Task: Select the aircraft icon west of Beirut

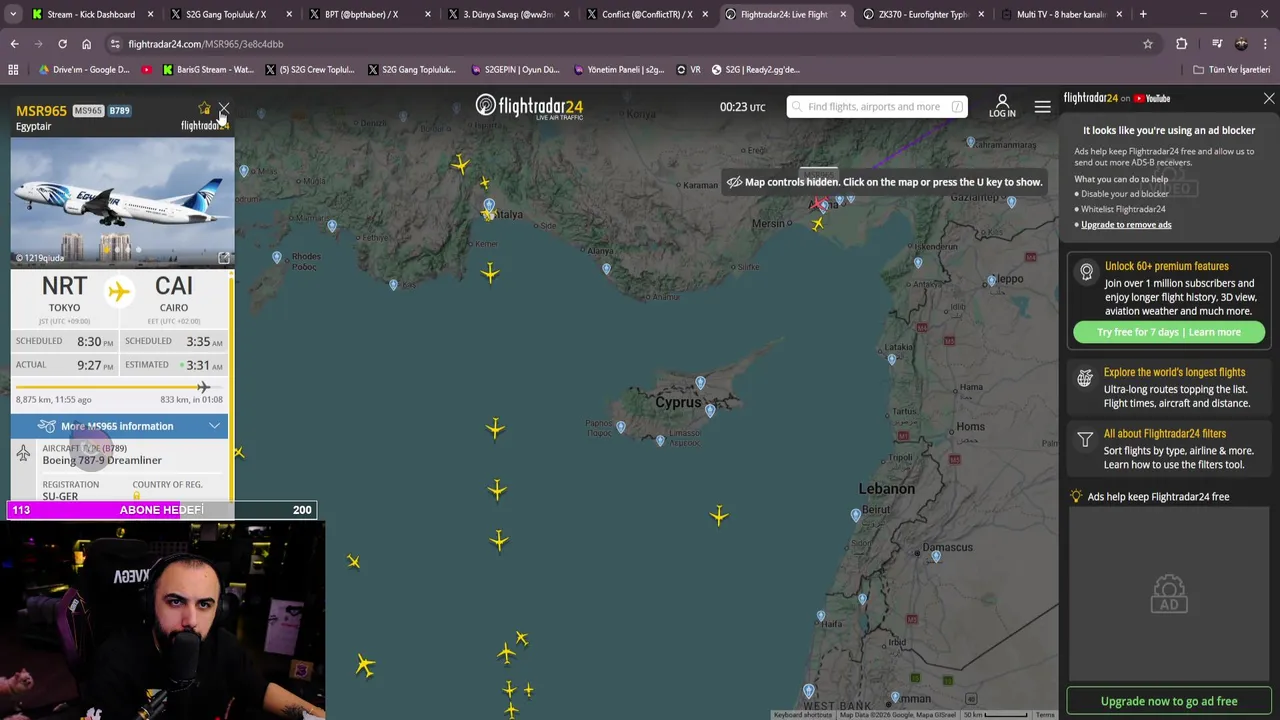Action: click(x=719, y=516)
